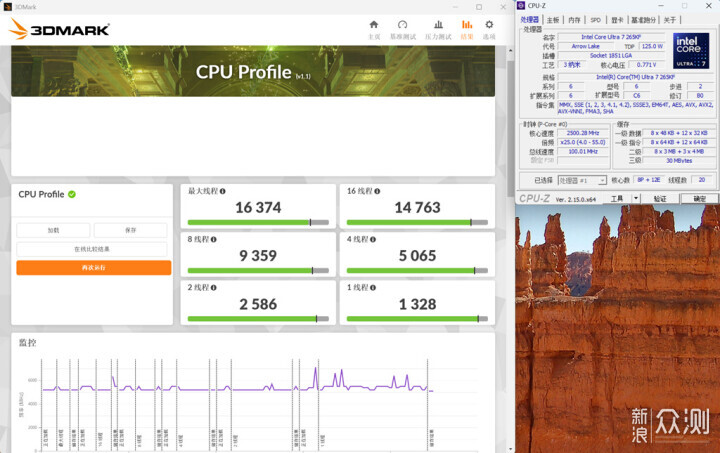The image size is (720, 453).
Task: Click green checkmark beside CPU Profile title
Action: [72, 194]
